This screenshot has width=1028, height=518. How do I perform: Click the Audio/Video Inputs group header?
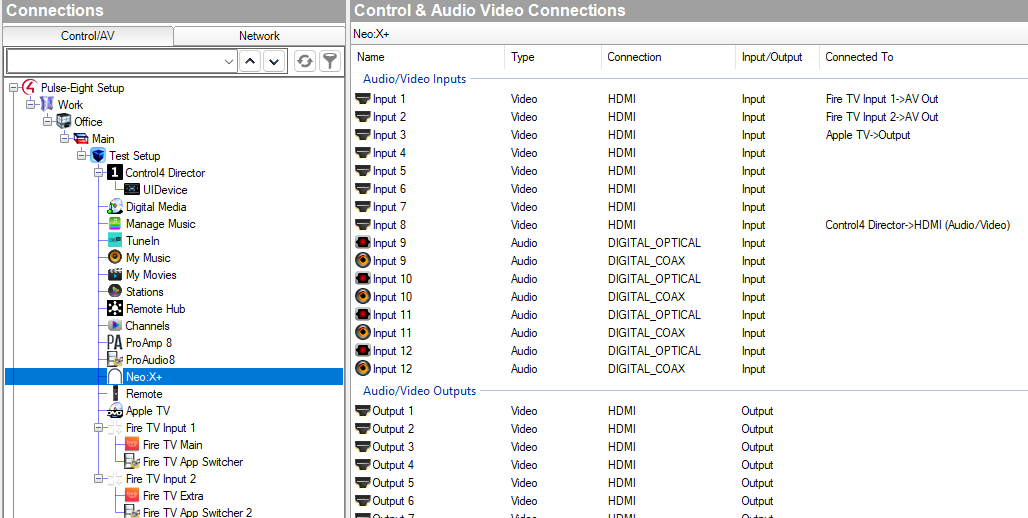pos(414,79)
